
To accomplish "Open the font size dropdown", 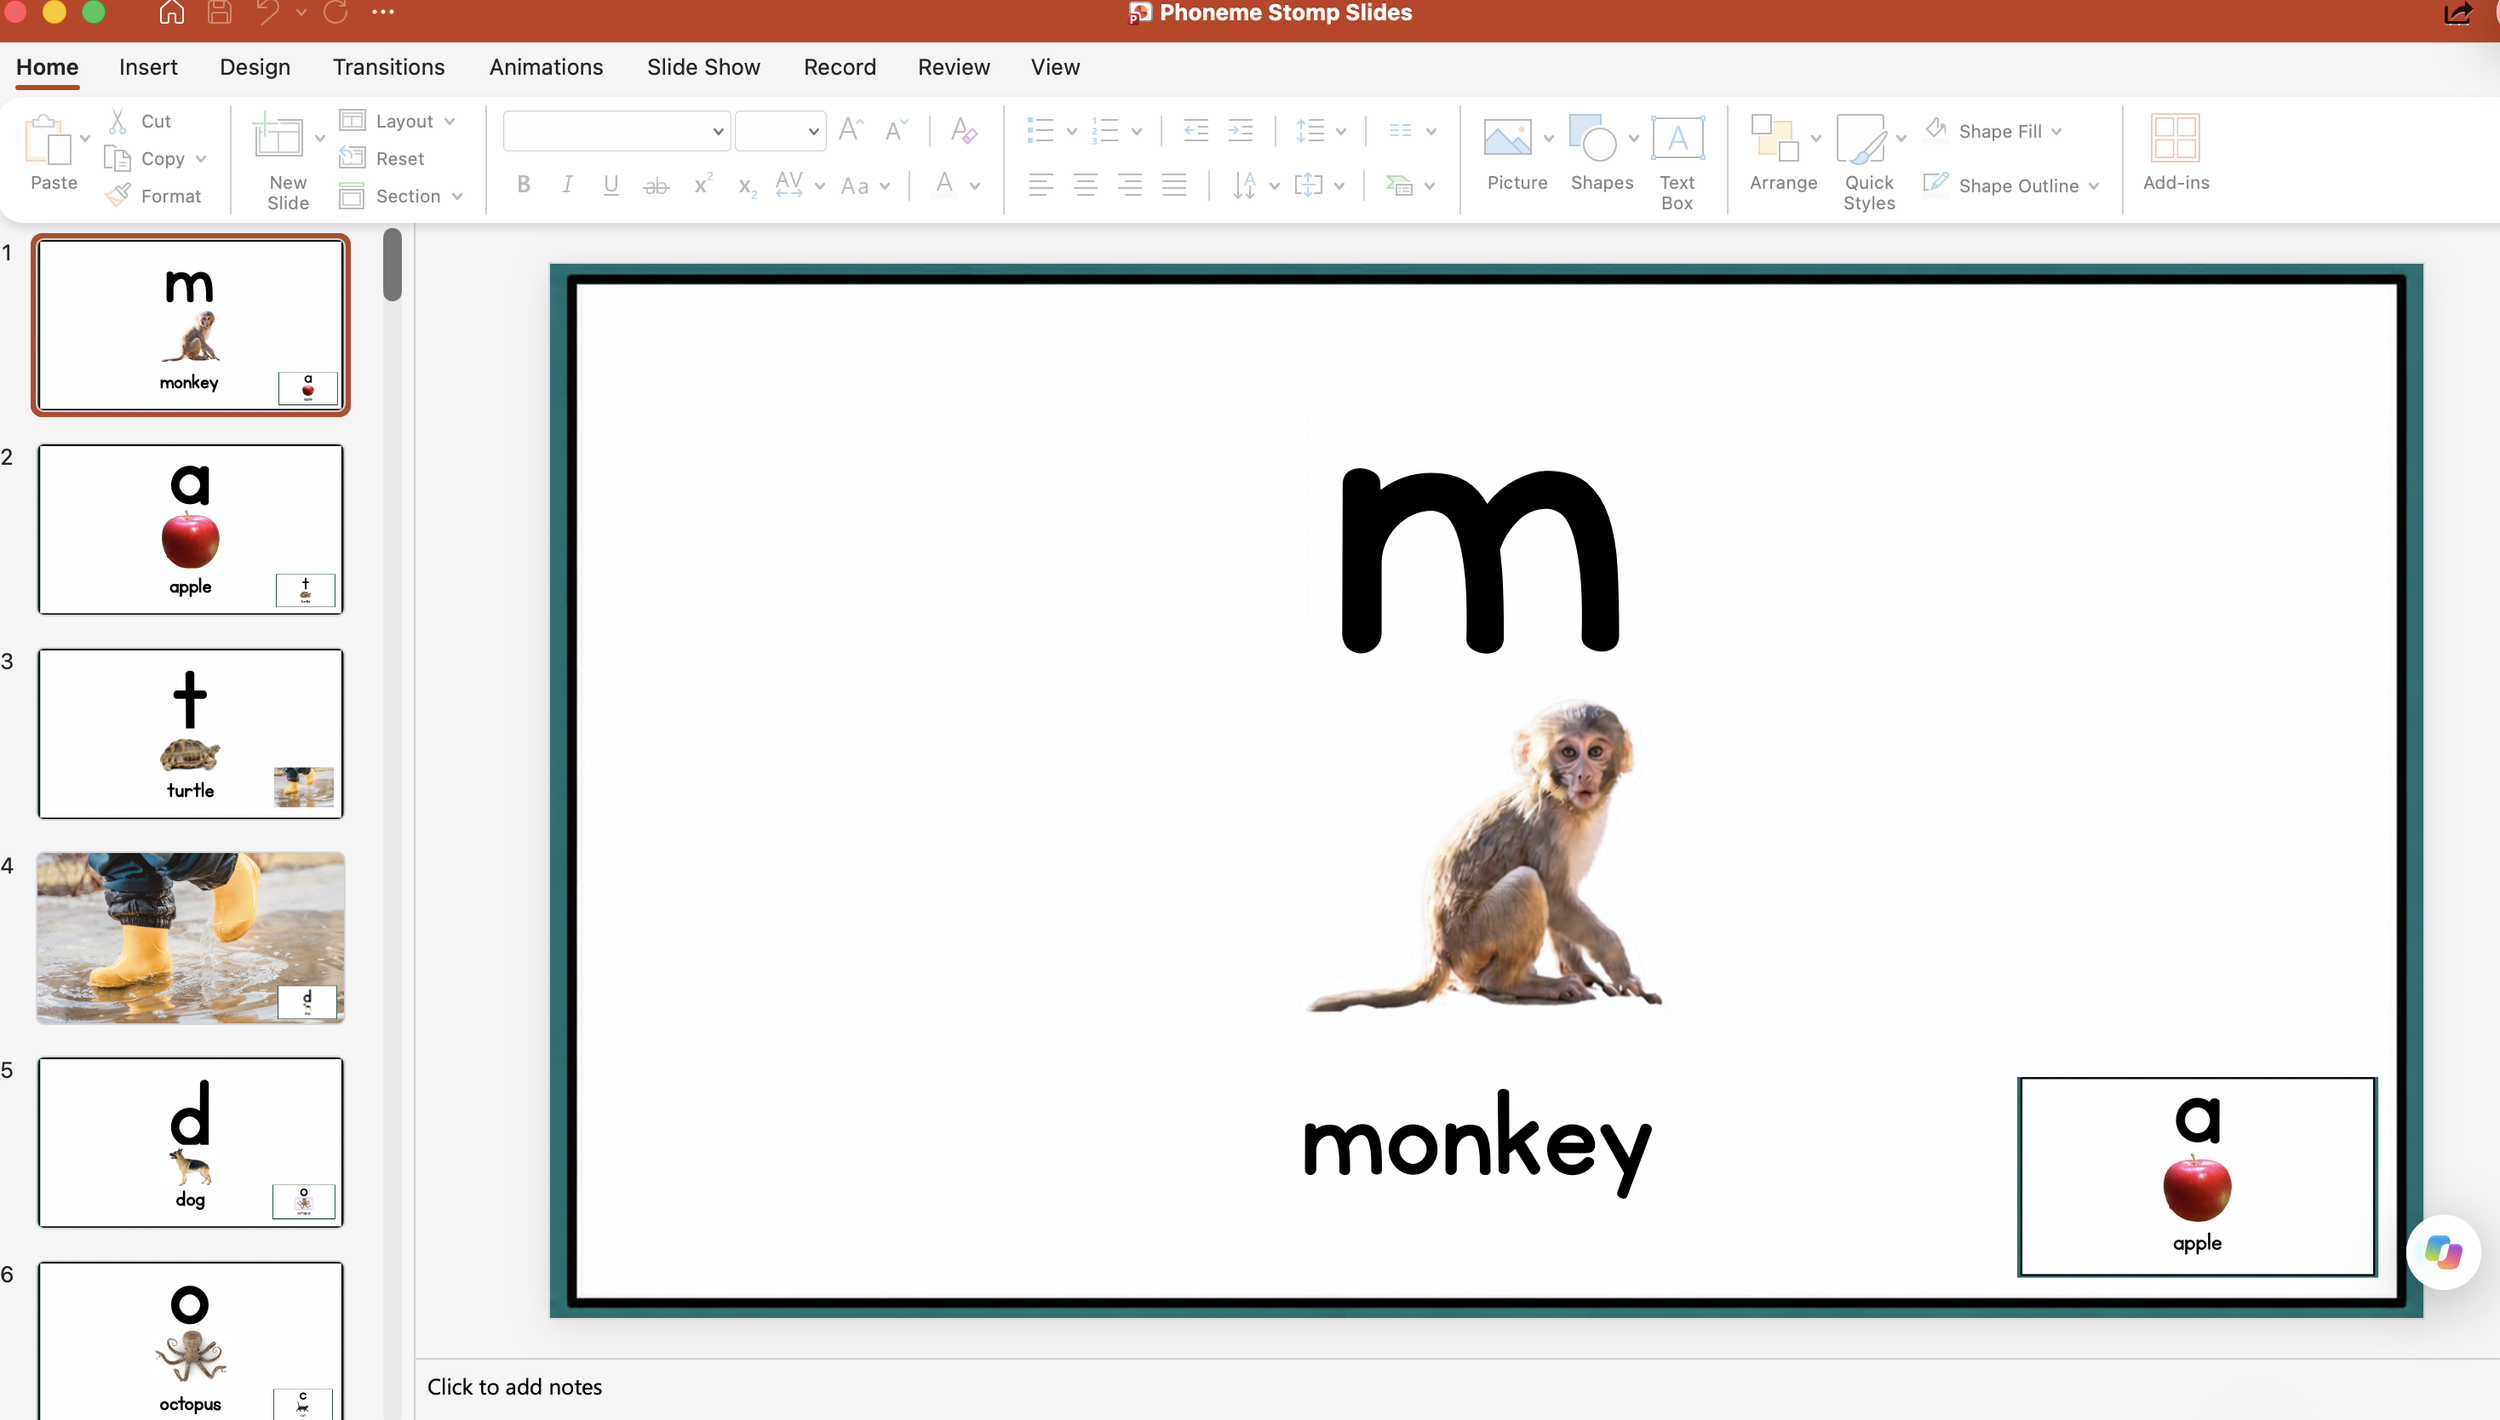I will (x=813, y=131).
